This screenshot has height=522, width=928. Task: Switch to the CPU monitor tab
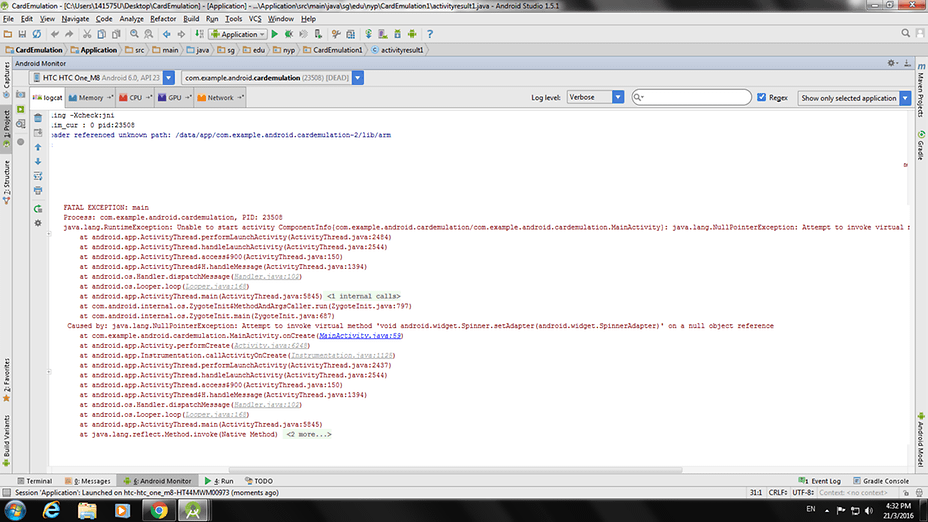(x=136, y=98)
